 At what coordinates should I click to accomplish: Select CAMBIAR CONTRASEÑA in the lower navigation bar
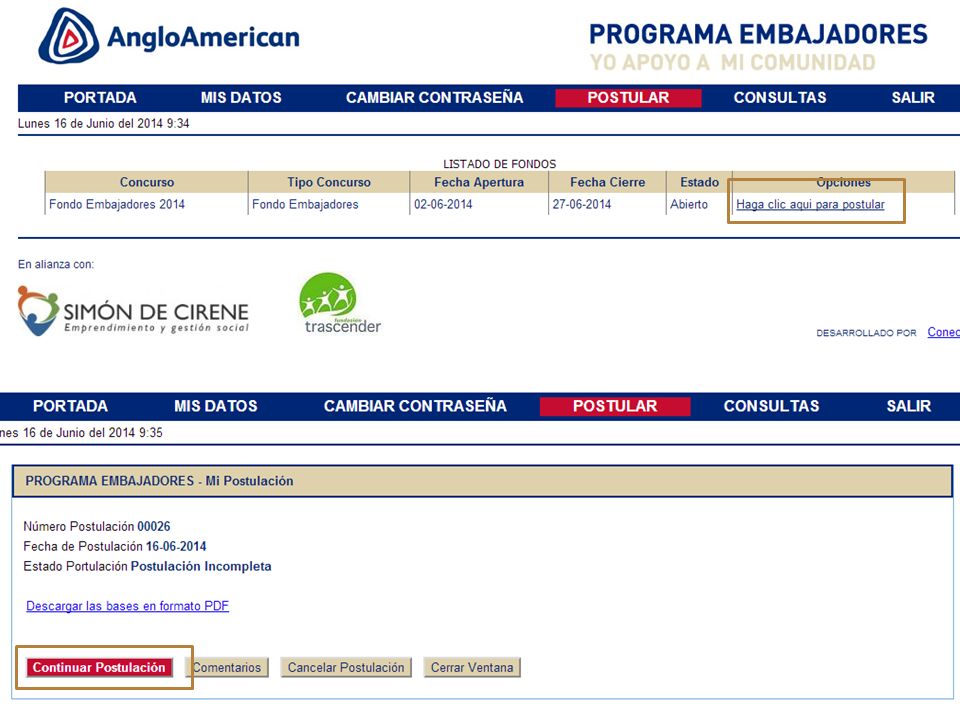coord(415,407)
